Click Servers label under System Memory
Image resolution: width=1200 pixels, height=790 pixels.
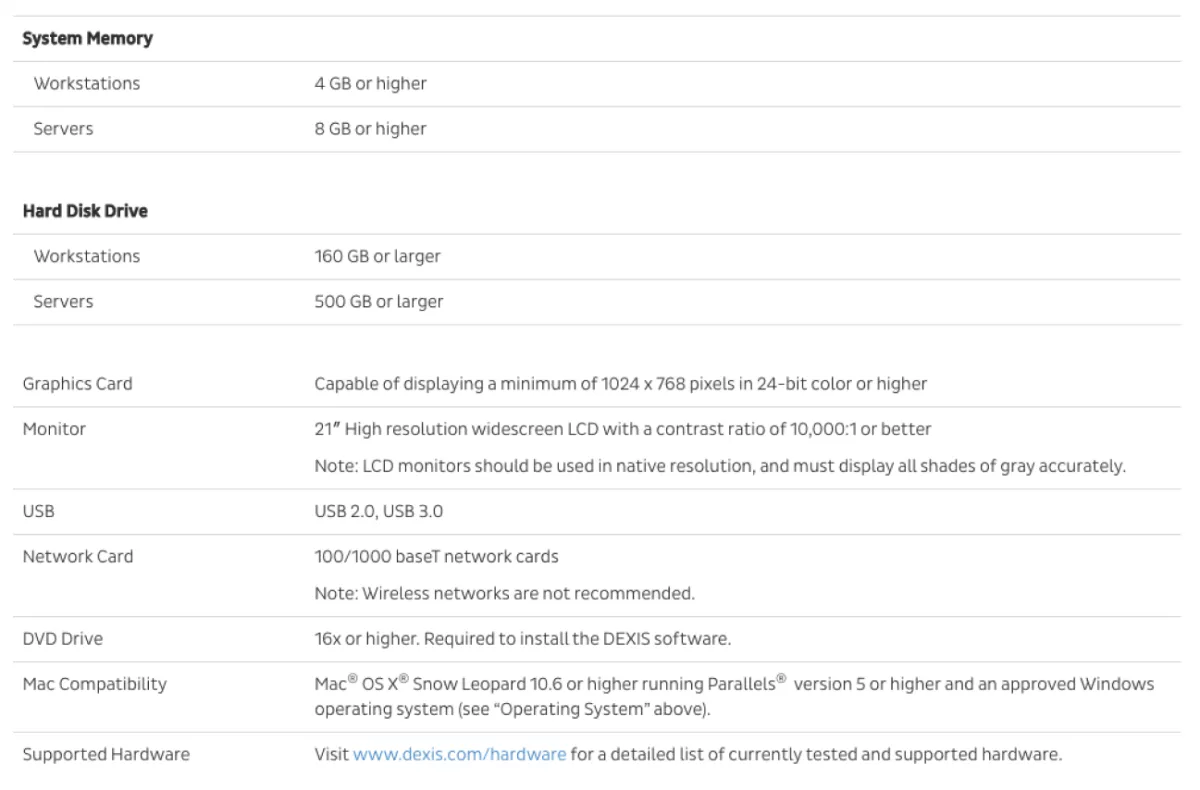tap(64, 129)
